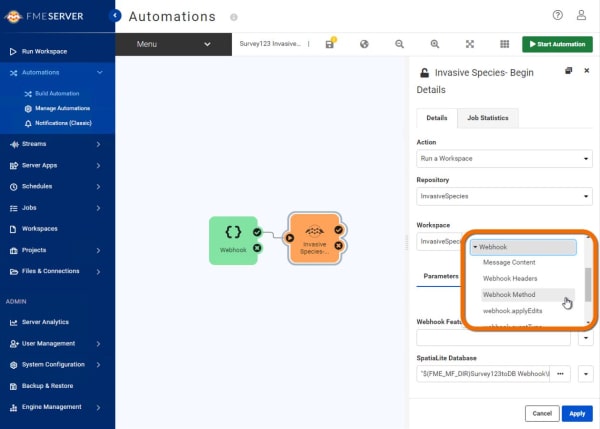Click the Webhook popup list scrollbar

point(588,284)
